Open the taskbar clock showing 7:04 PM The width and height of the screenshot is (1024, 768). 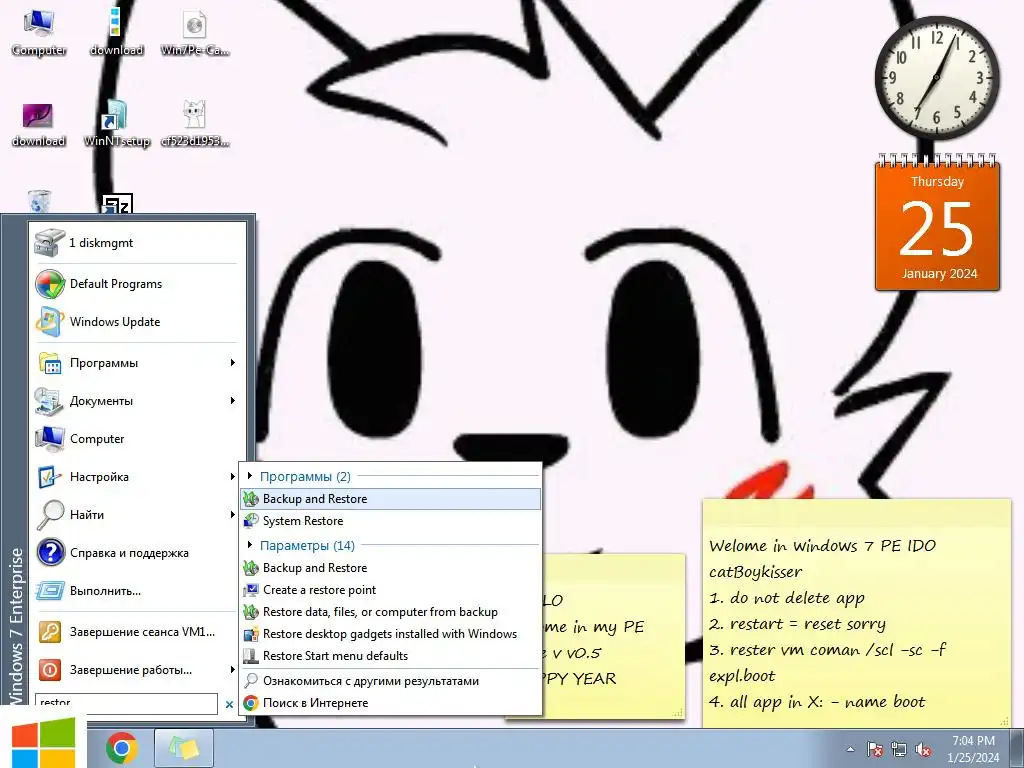(x=973, y=749)
